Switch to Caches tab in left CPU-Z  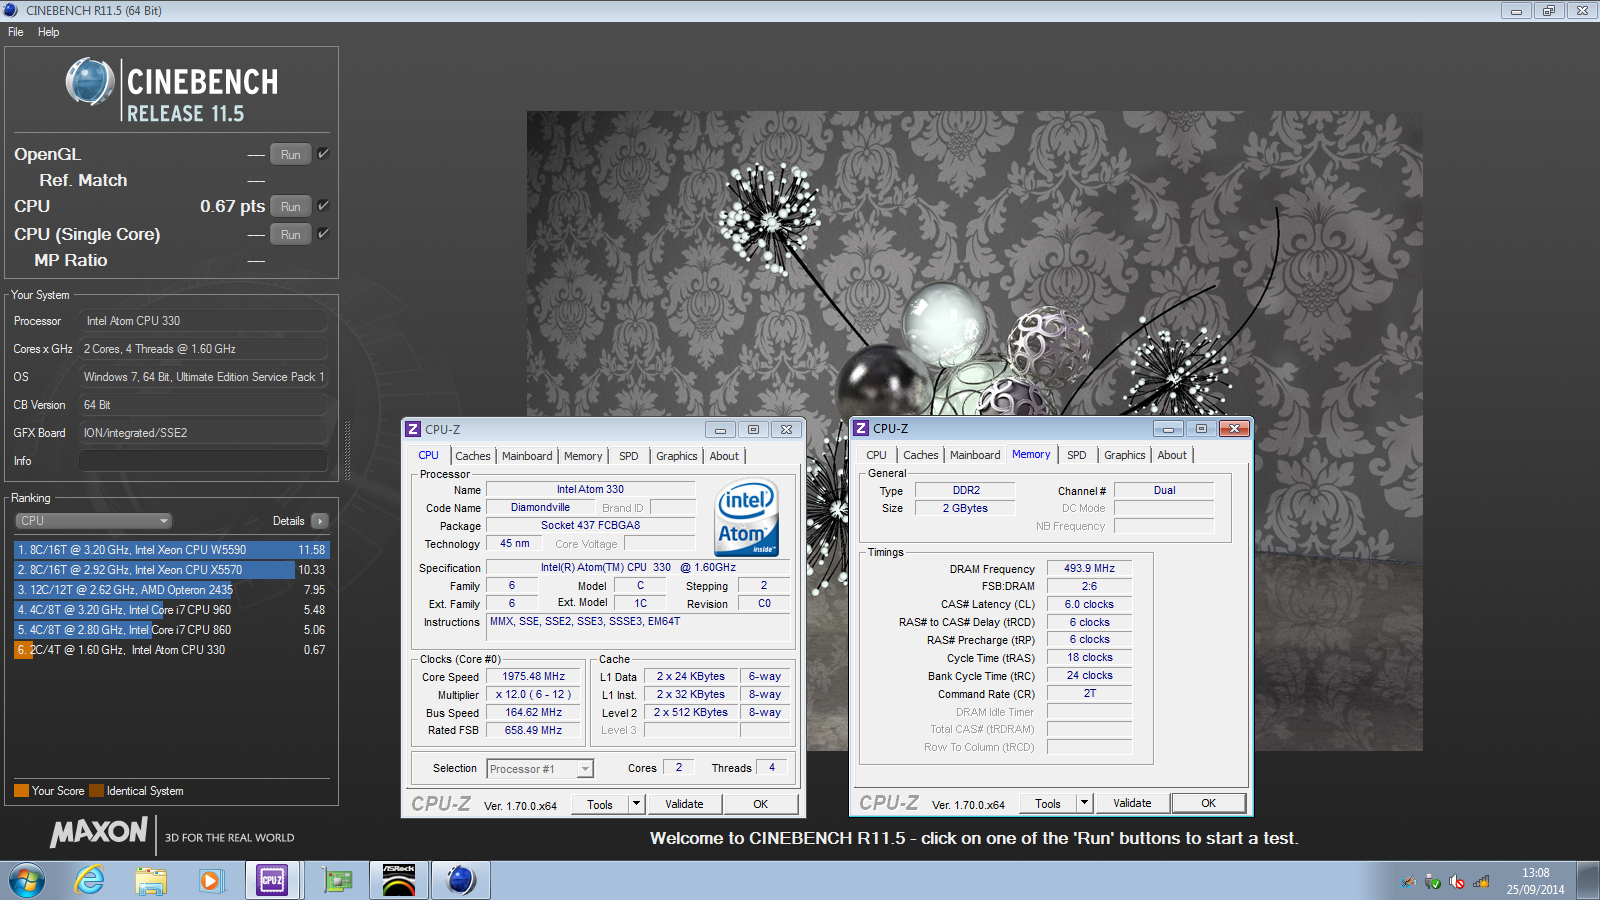click(x=473, y=456)
